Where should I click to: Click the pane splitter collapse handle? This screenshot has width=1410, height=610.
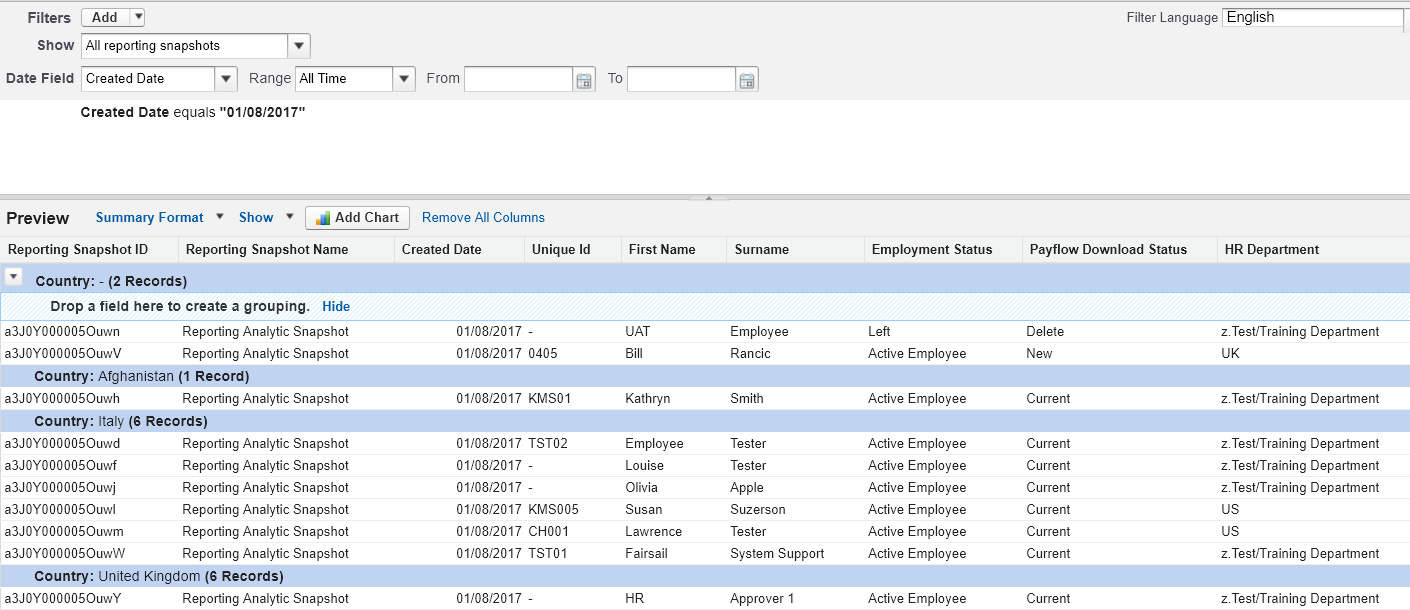[x=708, y=198]
